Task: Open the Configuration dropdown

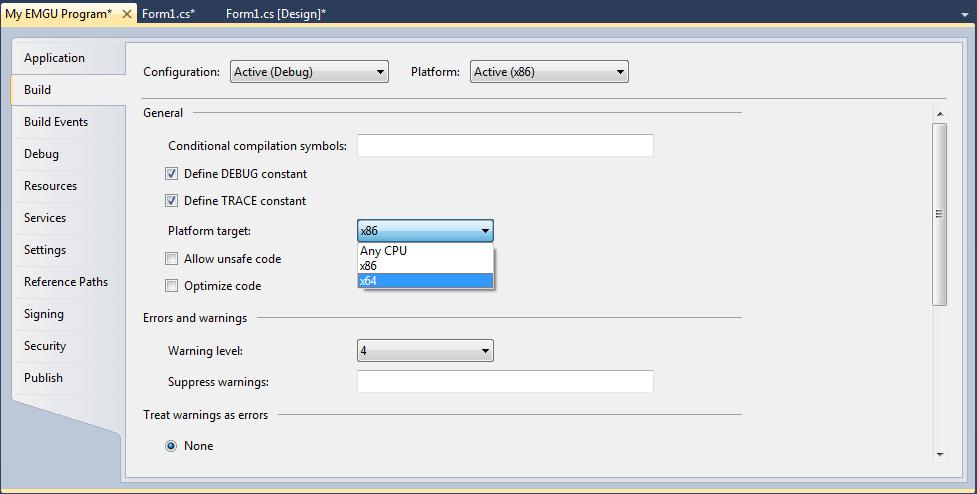Action: pos(309,72)
